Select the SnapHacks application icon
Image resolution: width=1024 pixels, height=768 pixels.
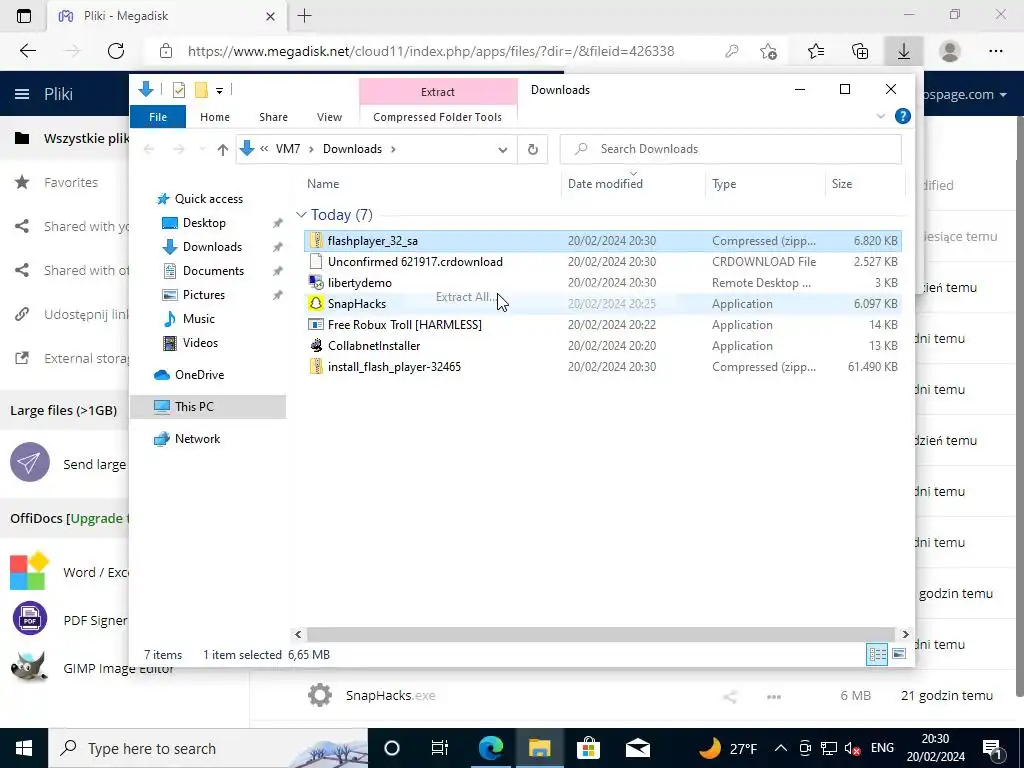[x=316, y=304]
